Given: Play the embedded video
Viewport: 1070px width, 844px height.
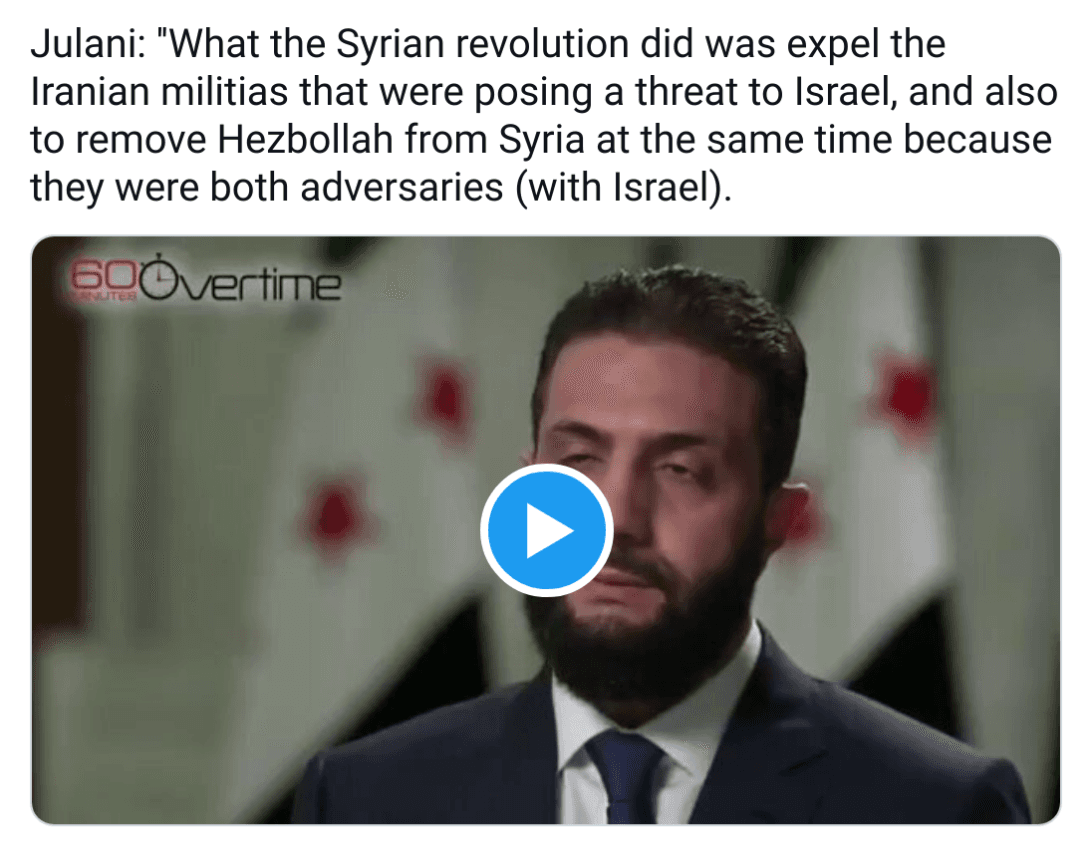Looking at the screenshot, I should point(547,530).
